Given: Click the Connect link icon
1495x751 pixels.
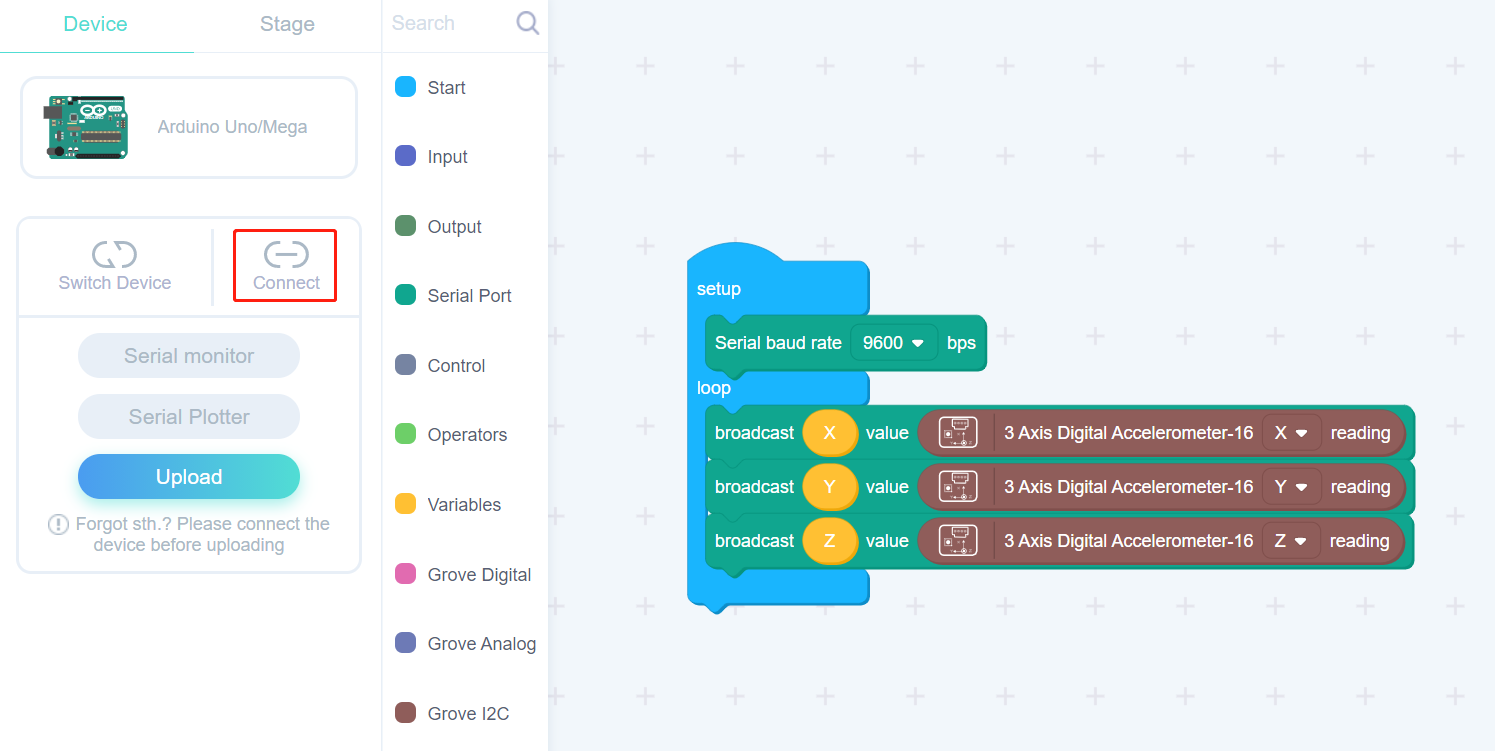Looking at the screenshot, I should [x=286, y=254].
